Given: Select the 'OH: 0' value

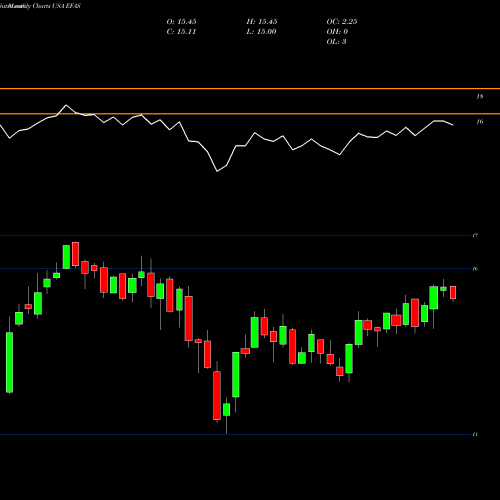Looking at the screenshot, I should coord(337,32).
